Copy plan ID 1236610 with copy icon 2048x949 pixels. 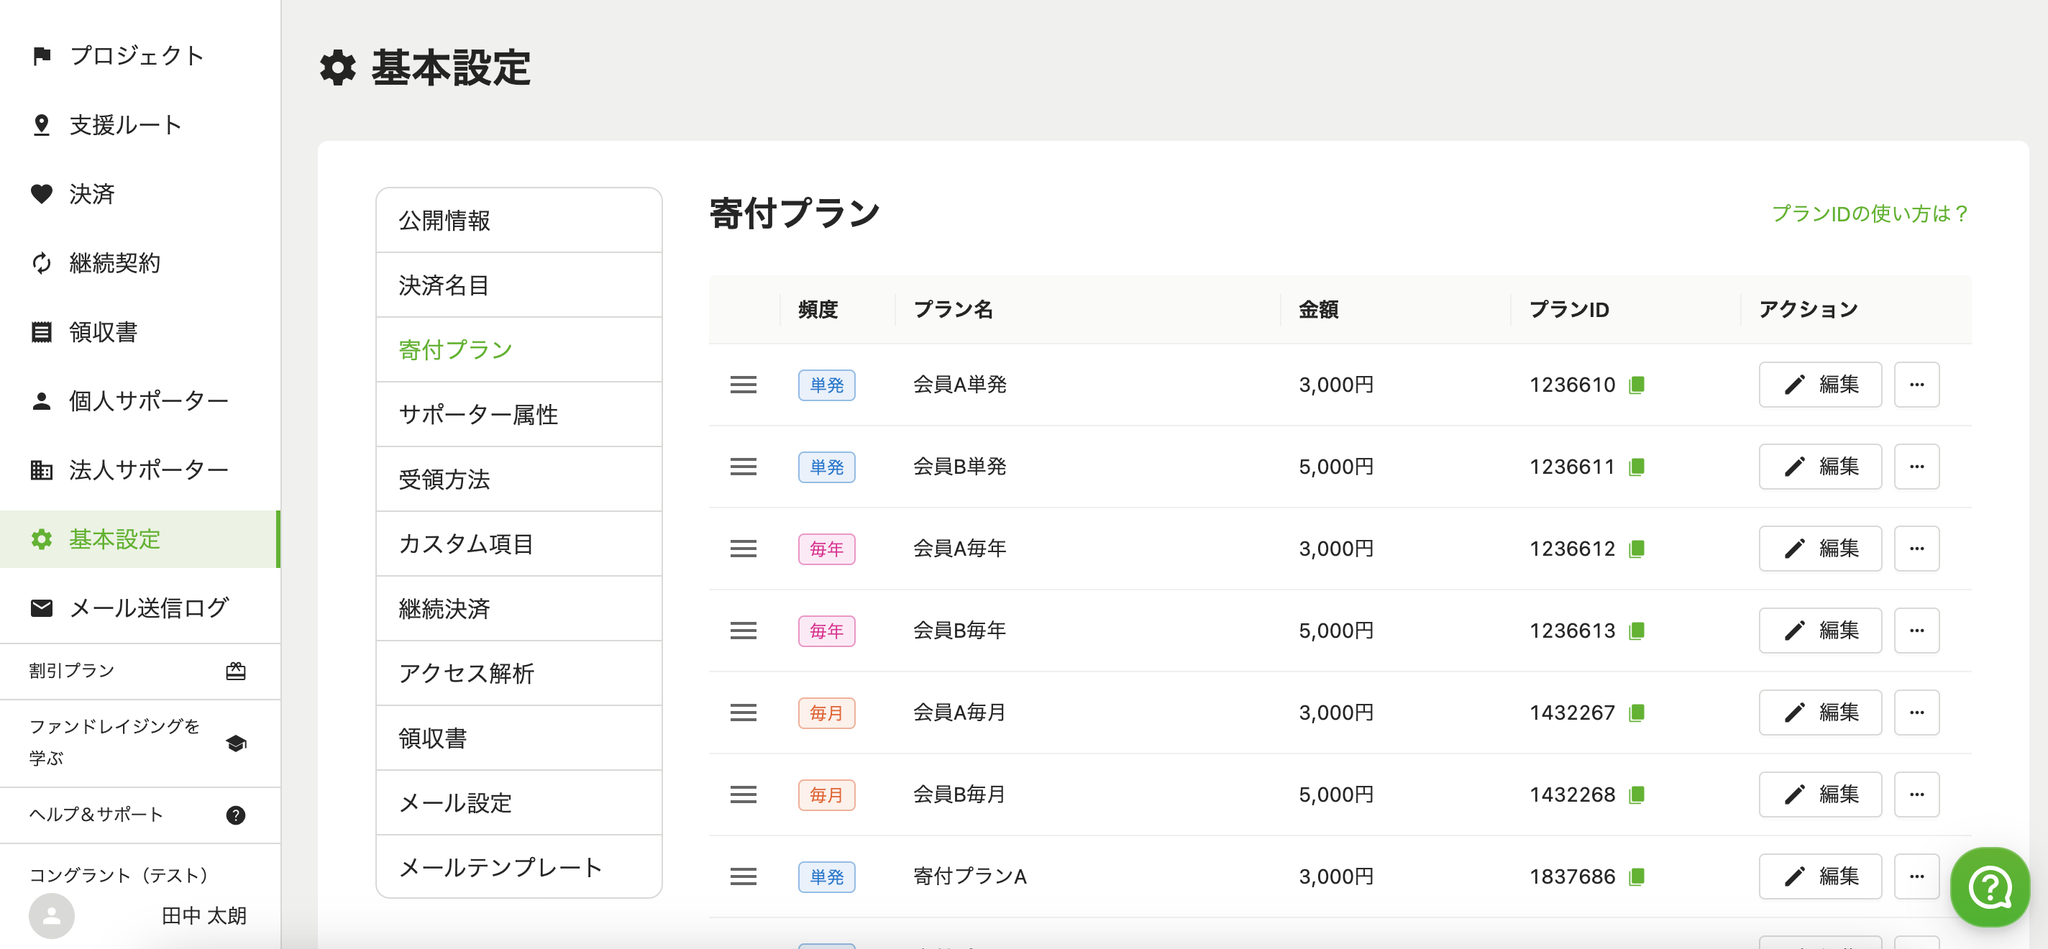click(x=1637, y=385)
